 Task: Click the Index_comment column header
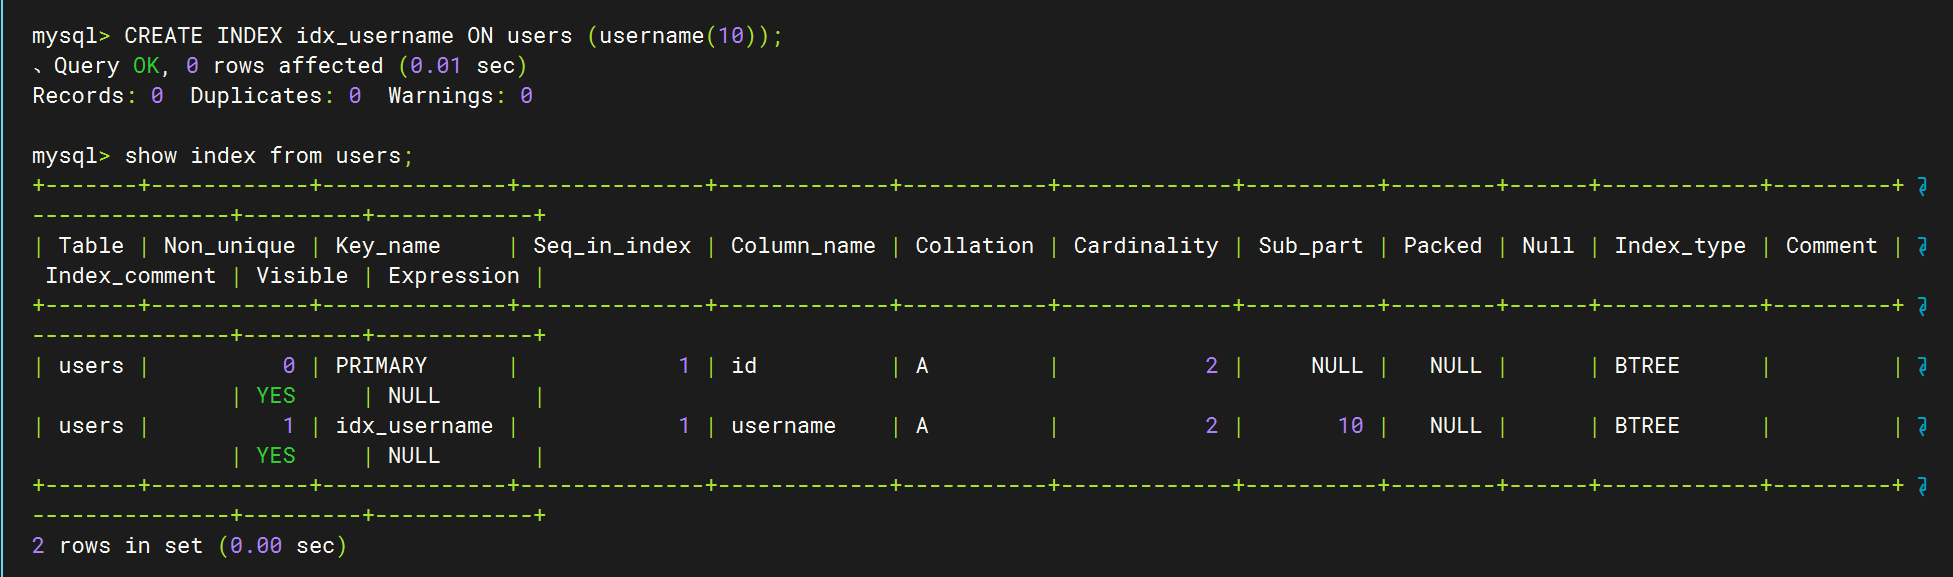(x=131, y=276)
